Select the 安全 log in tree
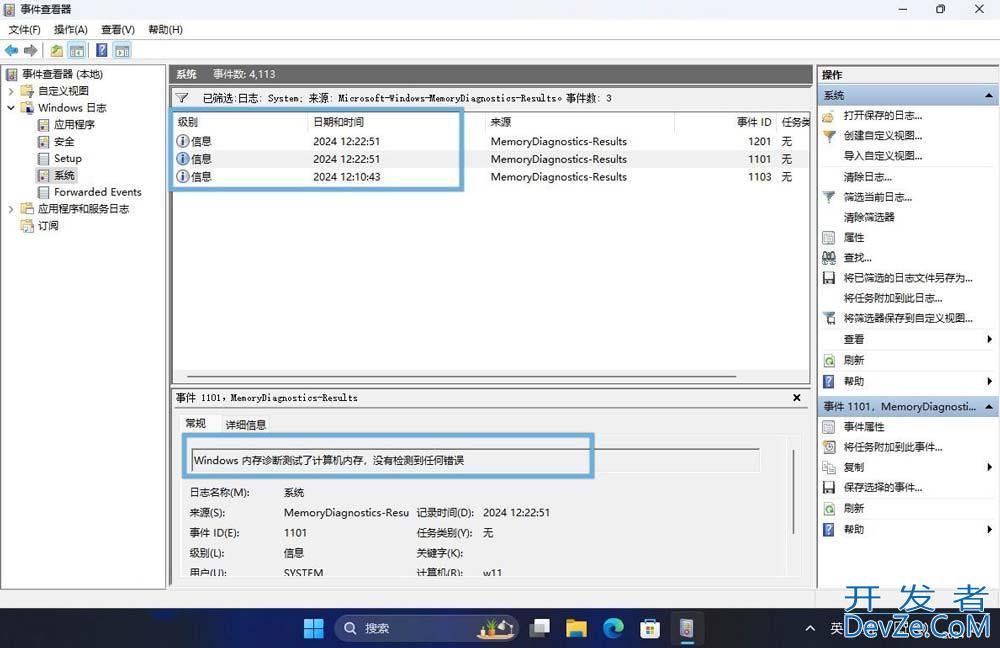 click(64, 142)
